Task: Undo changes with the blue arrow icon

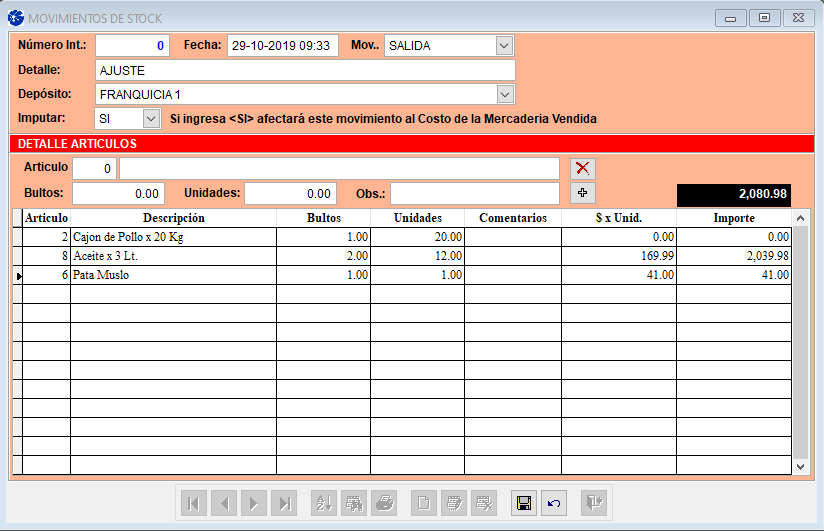Action: [554, 504]
